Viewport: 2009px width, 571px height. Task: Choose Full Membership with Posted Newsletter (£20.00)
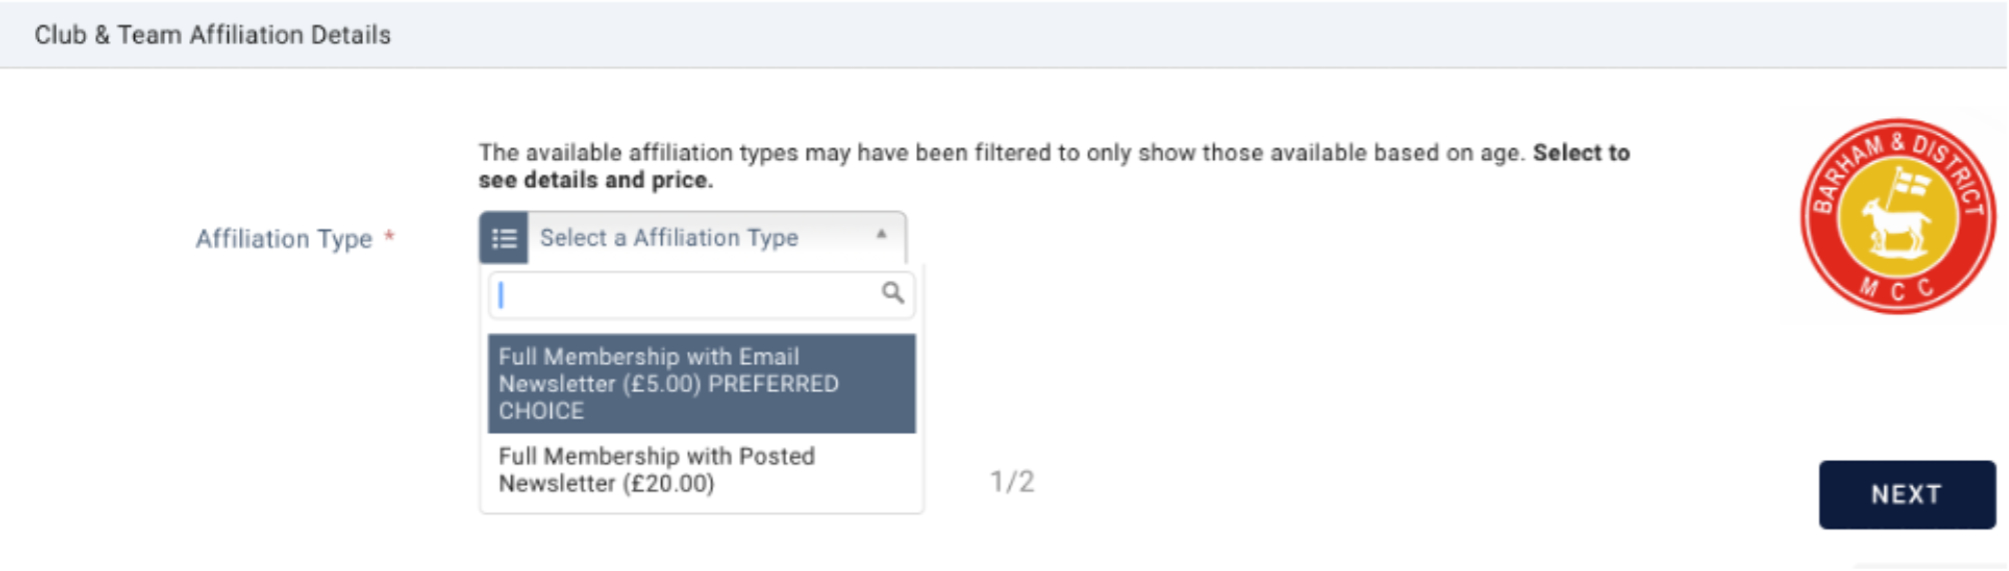[701, 470]
